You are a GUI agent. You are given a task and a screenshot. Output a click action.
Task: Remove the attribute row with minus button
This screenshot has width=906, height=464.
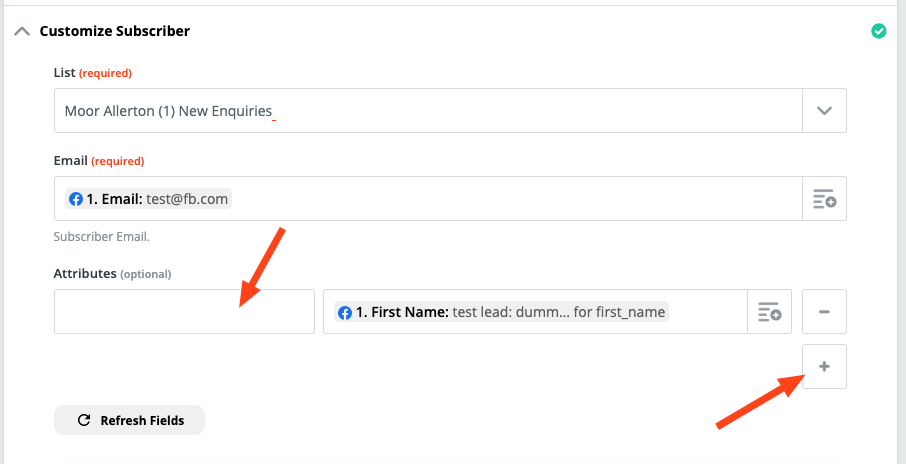click(x=824, y=312)
